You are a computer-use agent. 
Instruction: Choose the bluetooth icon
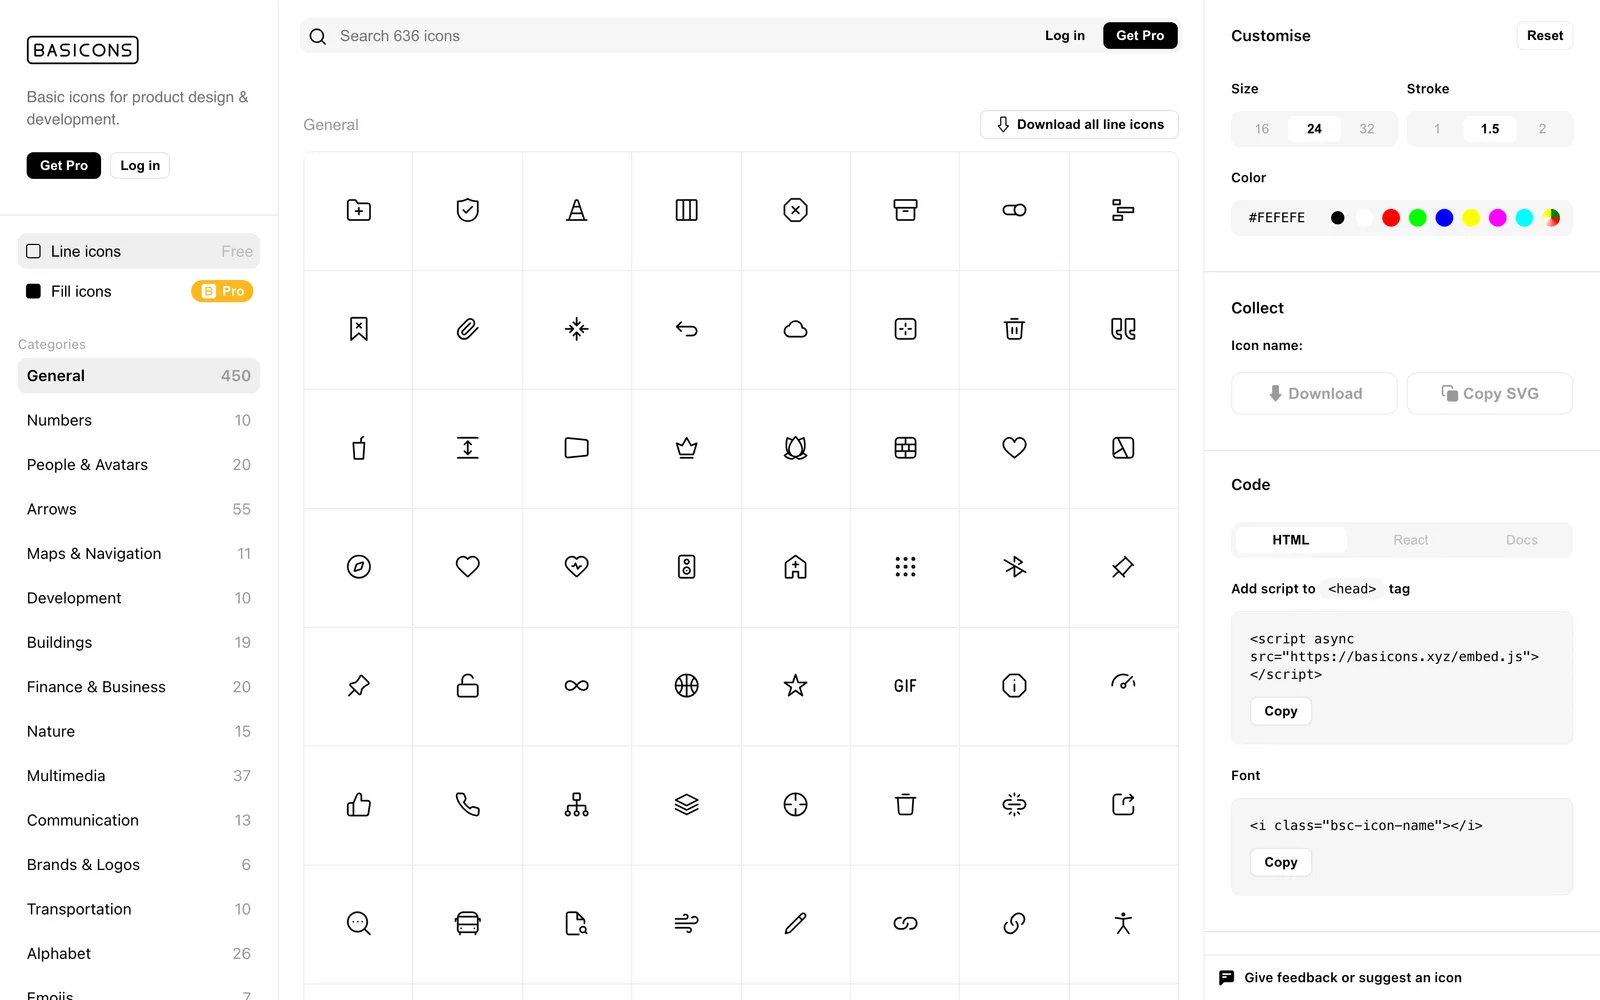pos(1014,567)
